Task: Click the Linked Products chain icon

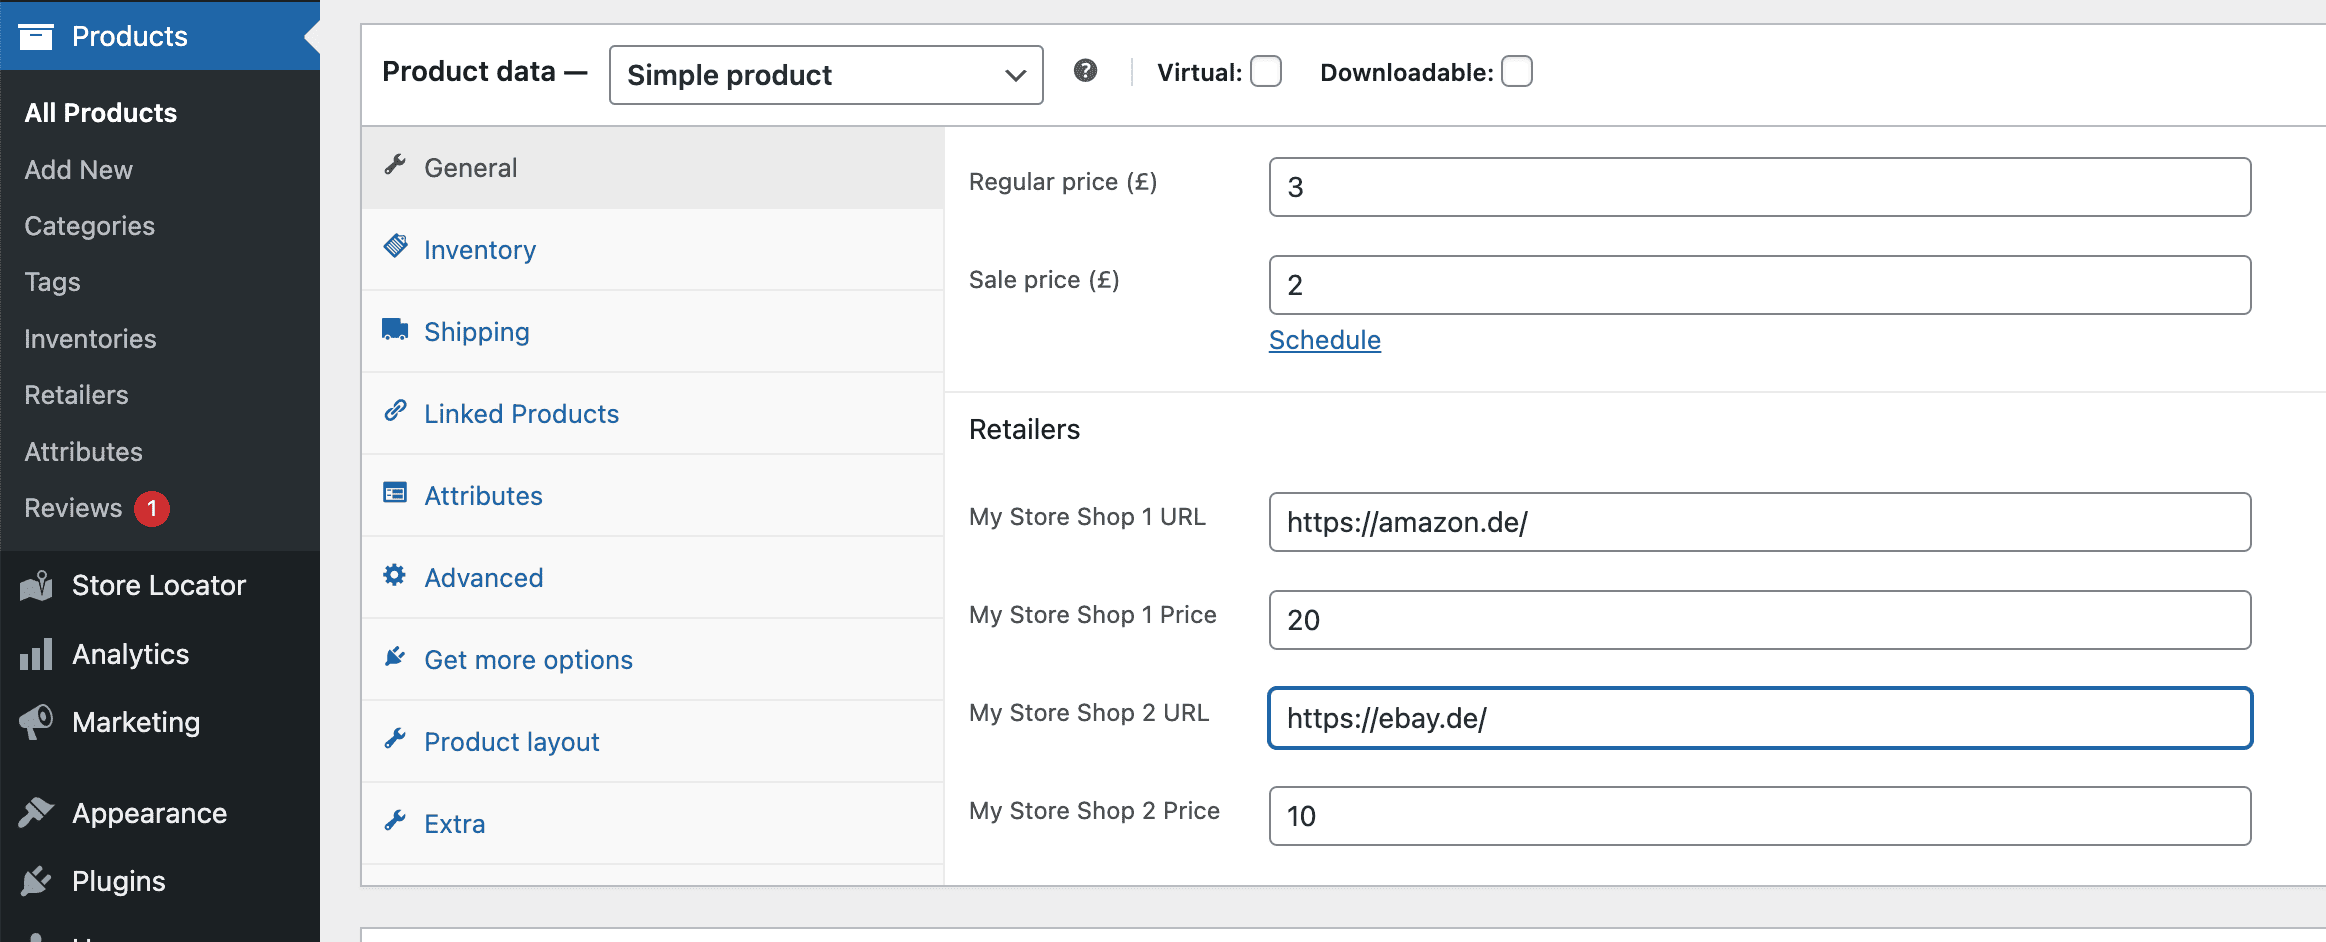Action: click(396, 410)
